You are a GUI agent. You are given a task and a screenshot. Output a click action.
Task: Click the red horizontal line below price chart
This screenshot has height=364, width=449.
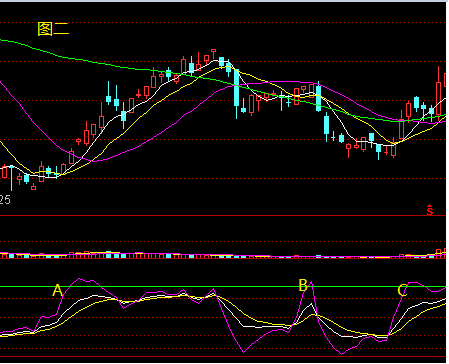tap(223, 216)
